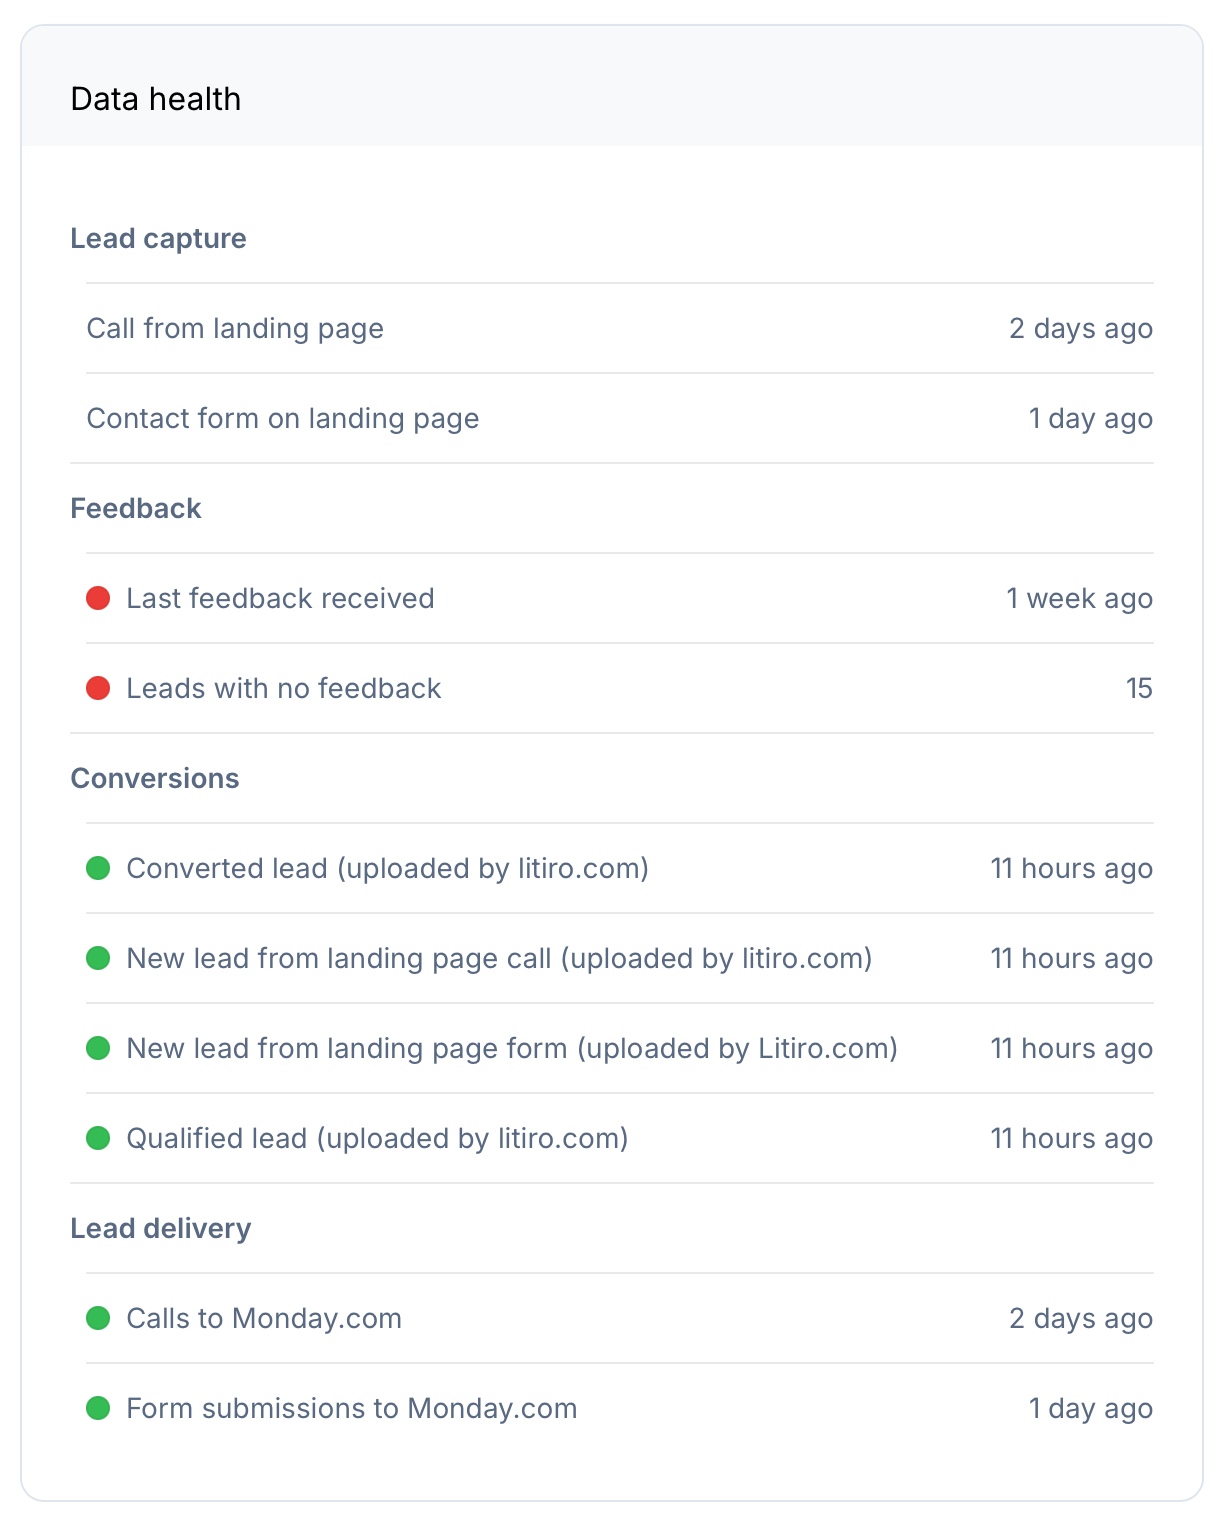This screenshot has height=1518, width=1222.
Task: Click the Leads with no feedback label
Action: [283, 688]
